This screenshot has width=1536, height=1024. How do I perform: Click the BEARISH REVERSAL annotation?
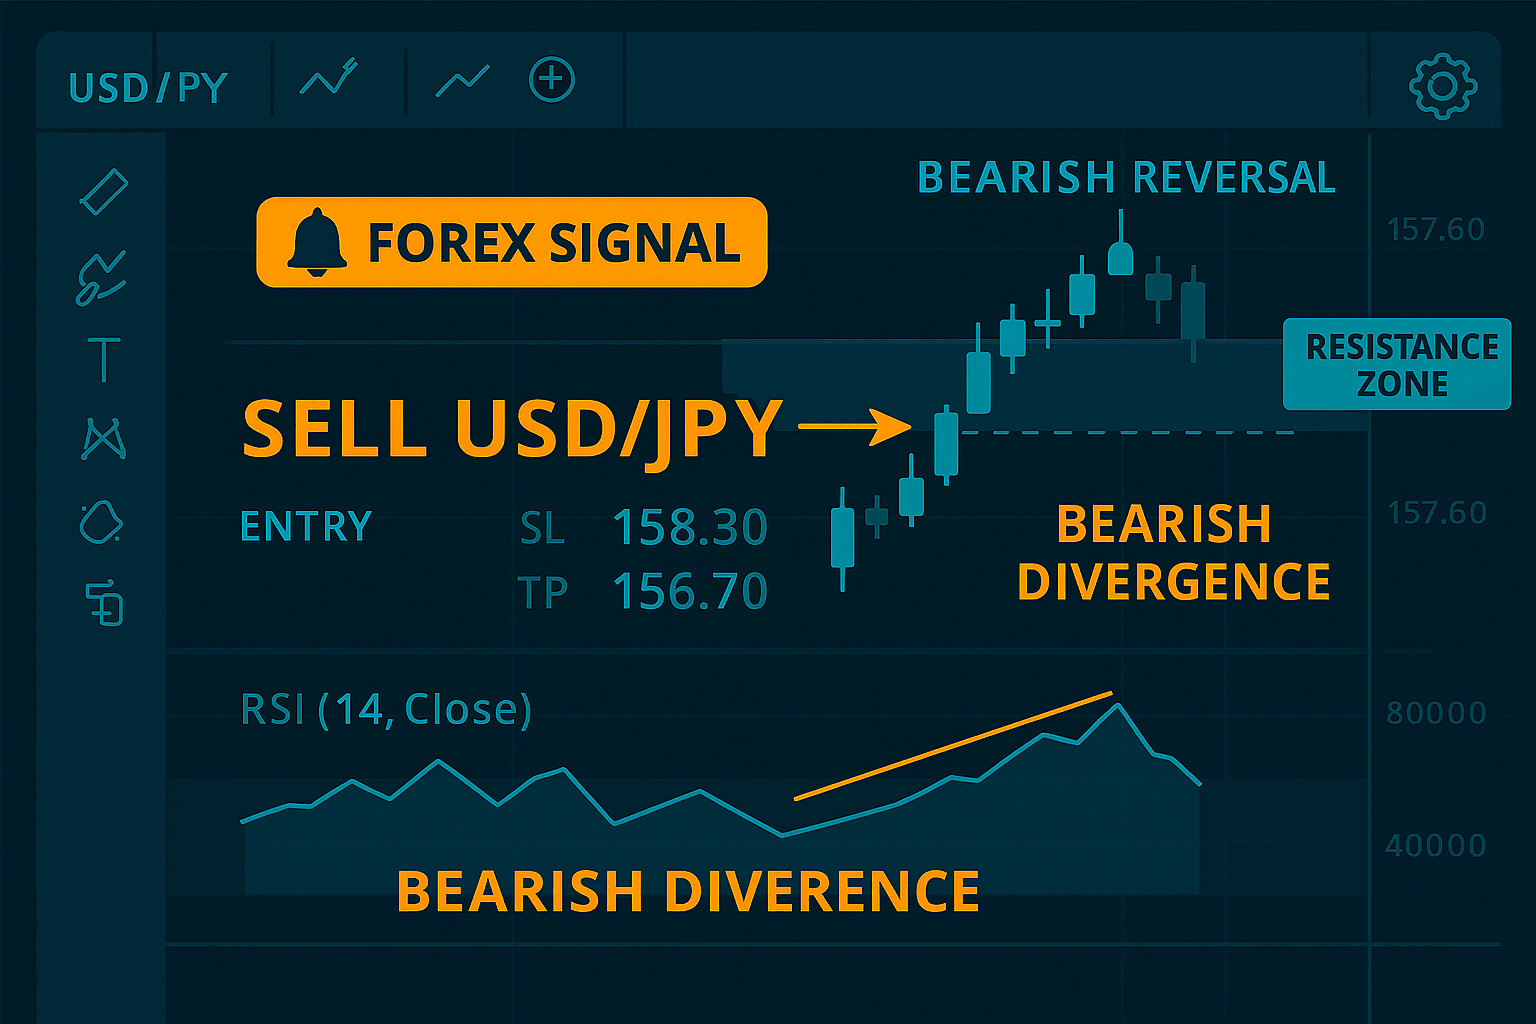click(1126, 178)
